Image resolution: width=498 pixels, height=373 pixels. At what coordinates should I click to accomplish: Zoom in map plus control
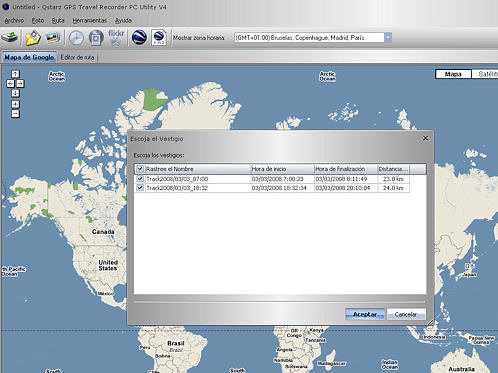tap(15, 104)
